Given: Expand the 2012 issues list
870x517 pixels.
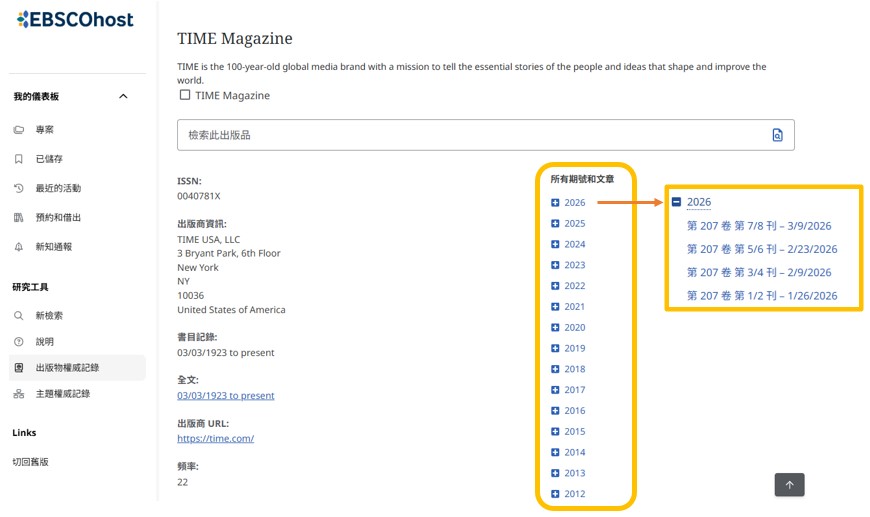Looking at the screenshot, I should 556,494.
